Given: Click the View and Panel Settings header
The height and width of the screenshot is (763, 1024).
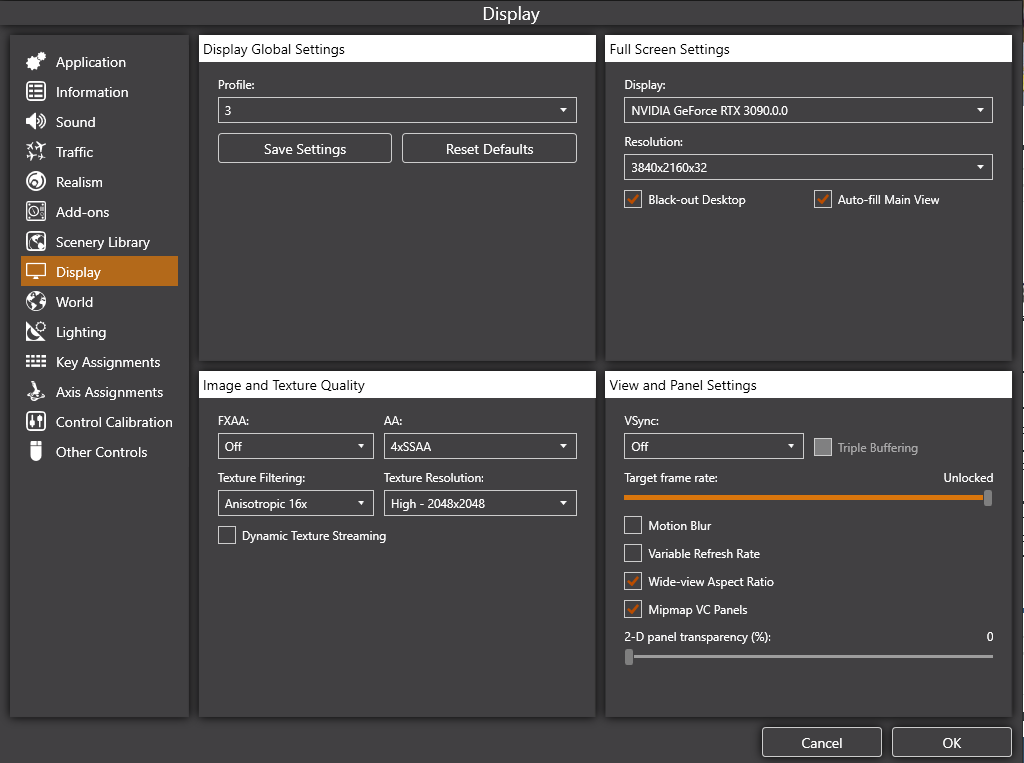Looking at the screenshot, I should (808, 385).
